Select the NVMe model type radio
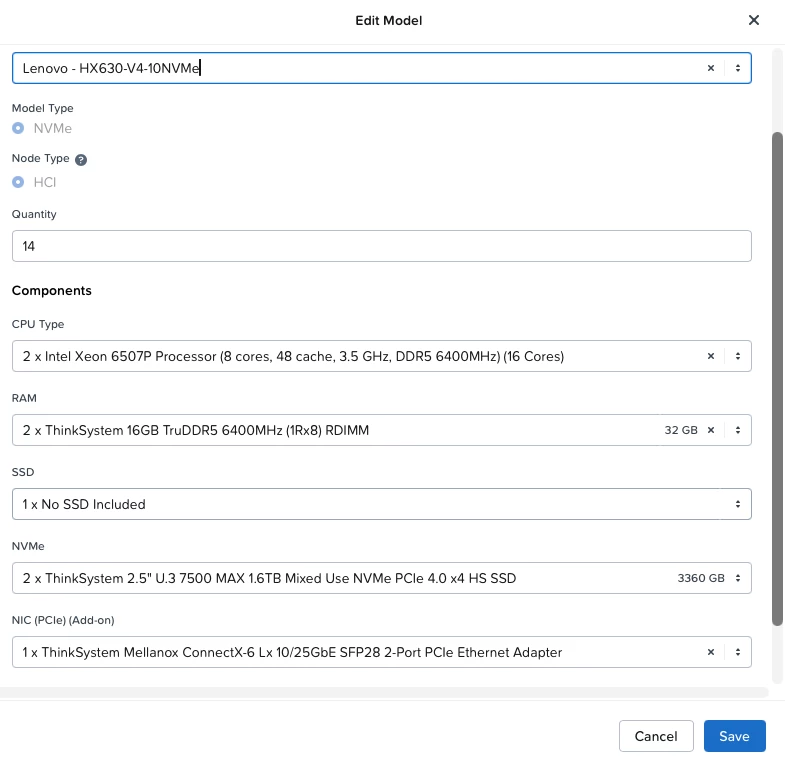Screen dimensions: 785x761 click(18, 128)
